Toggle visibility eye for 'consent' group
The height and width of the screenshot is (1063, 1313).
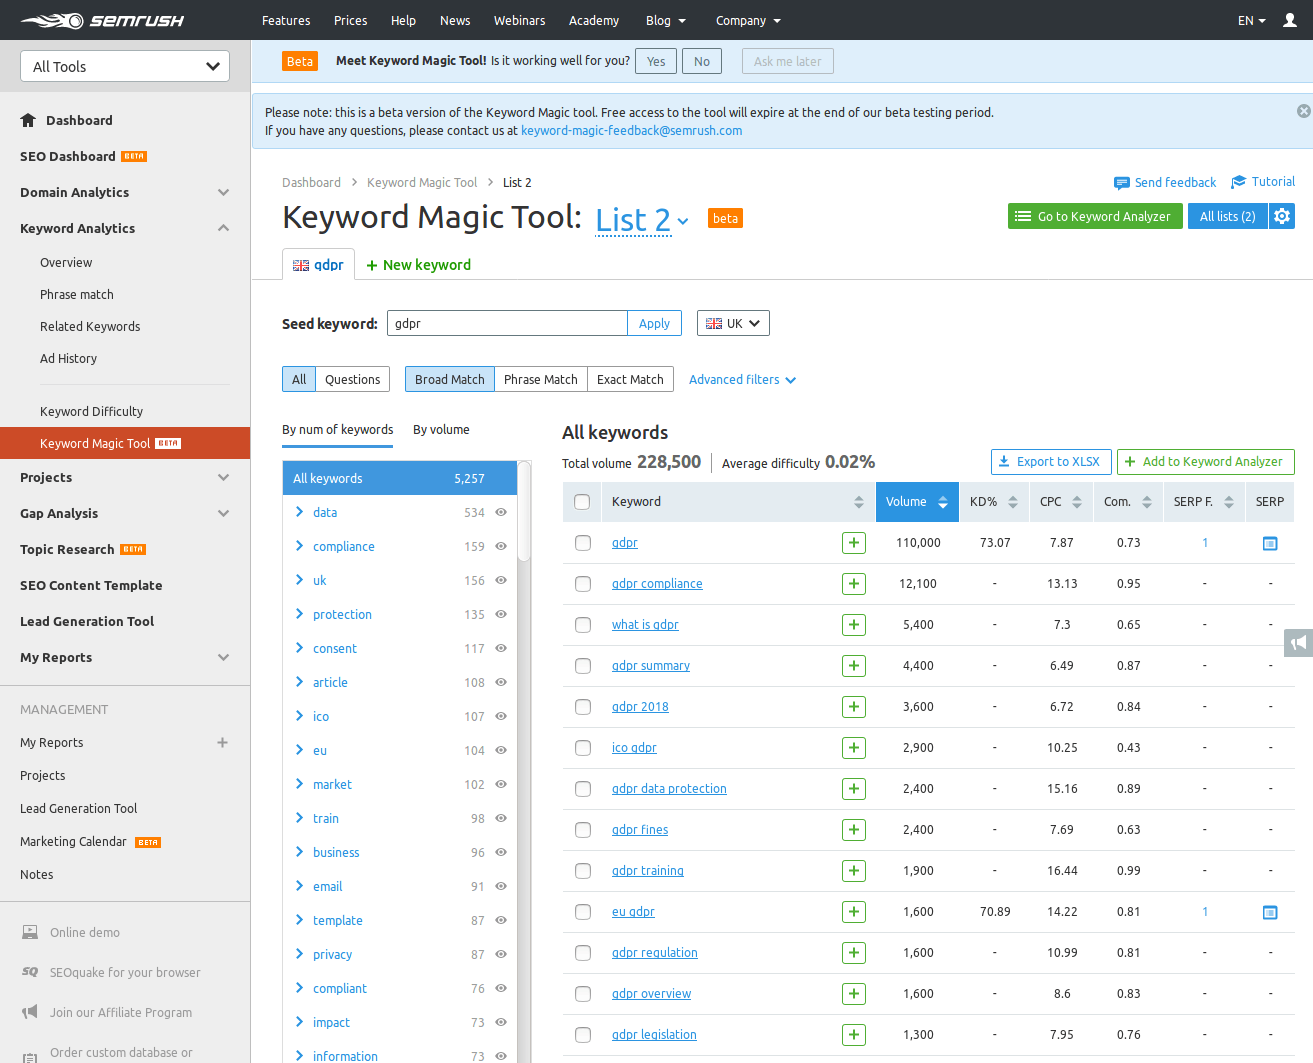tap(501, 648)
